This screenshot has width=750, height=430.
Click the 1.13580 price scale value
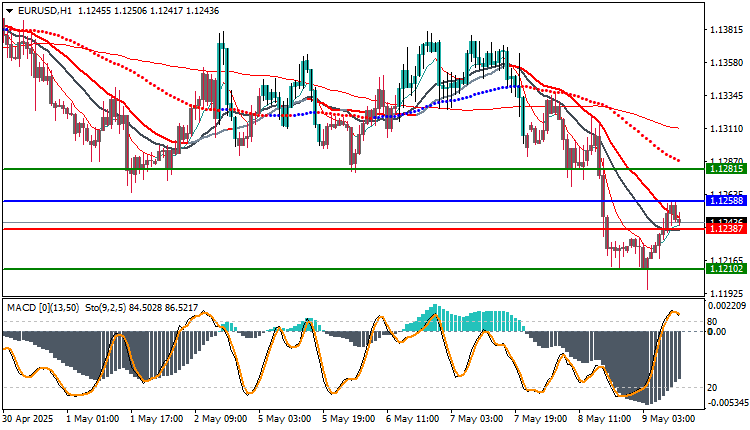click(727, 63)
